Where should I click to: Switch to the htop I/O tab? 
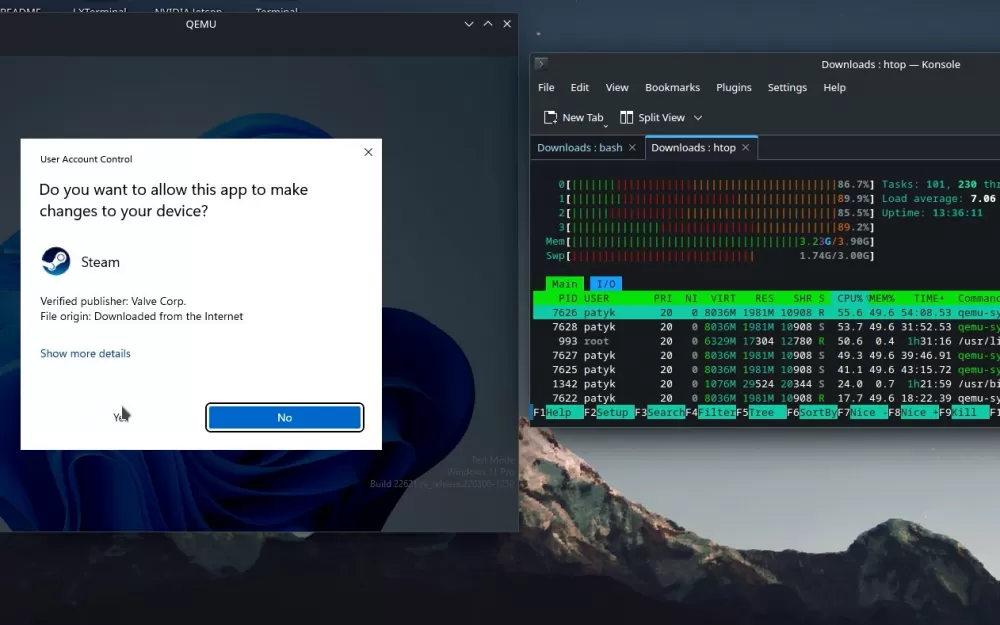point(605,284)
